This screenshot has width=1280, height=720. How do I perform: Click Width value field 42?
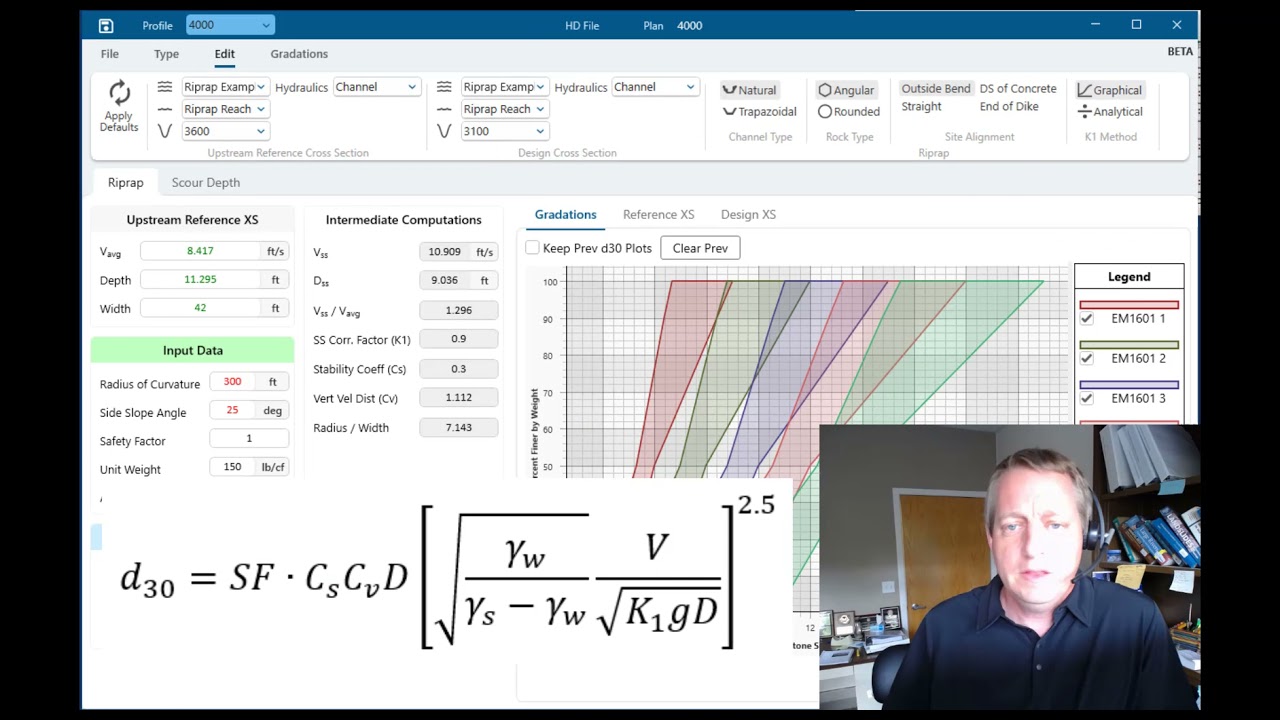200,308
